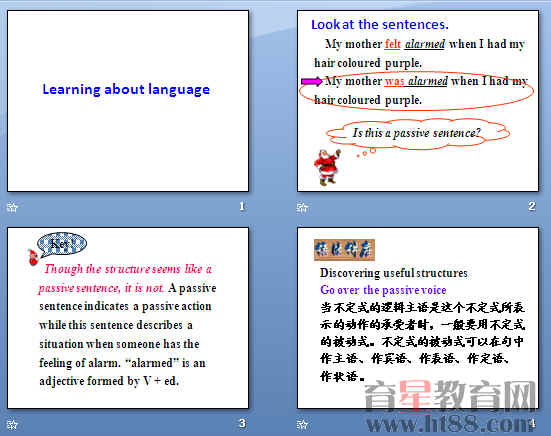551x436 pixels.
Task: Click the Chinese paragraph on slide 4
Action: point(422,341)
